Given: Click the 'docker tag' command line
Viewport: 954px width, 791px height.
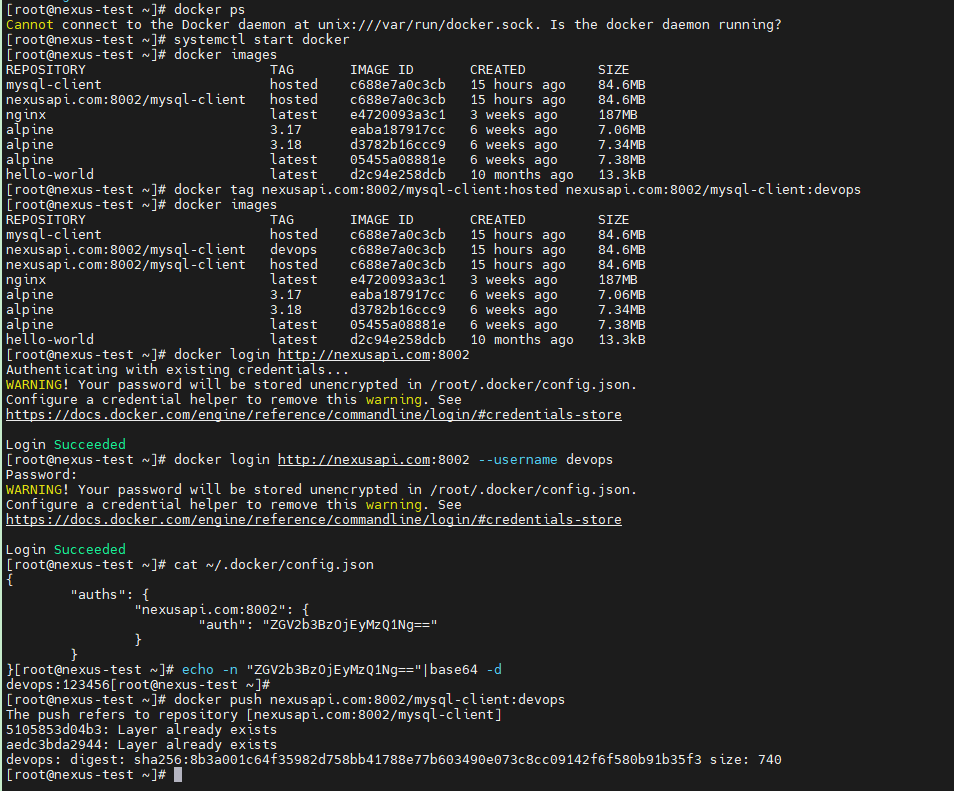Looking at the screenshot, I should (433, 190).
